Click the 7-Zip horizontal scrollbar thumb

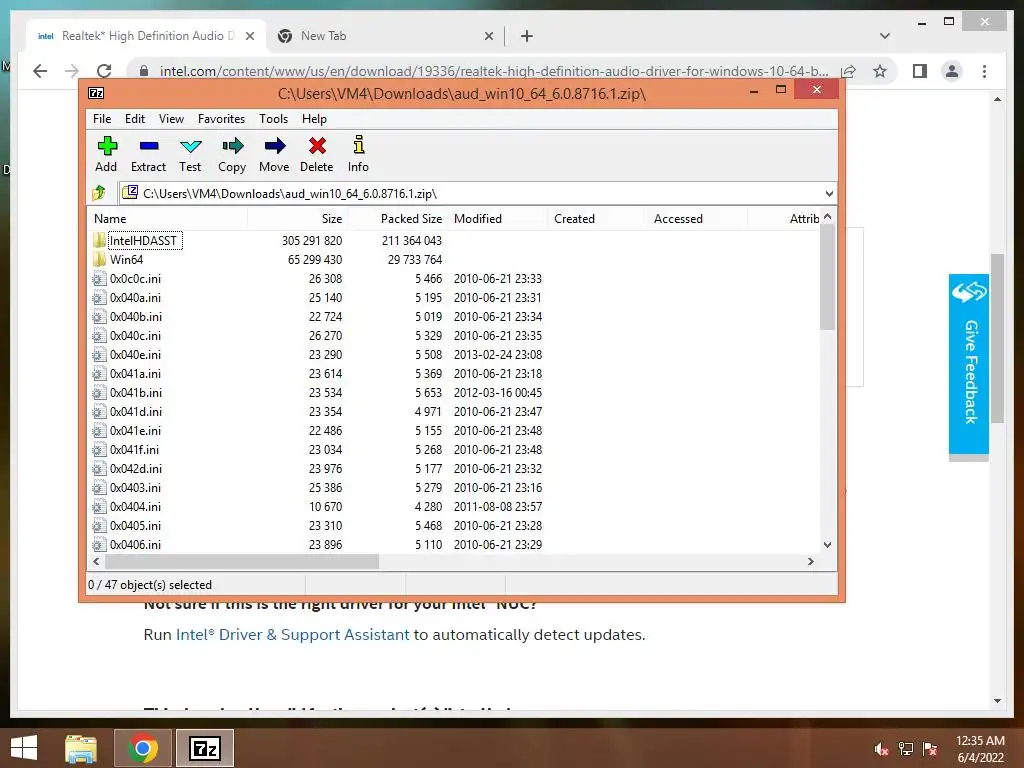click(x=242, y=562)
